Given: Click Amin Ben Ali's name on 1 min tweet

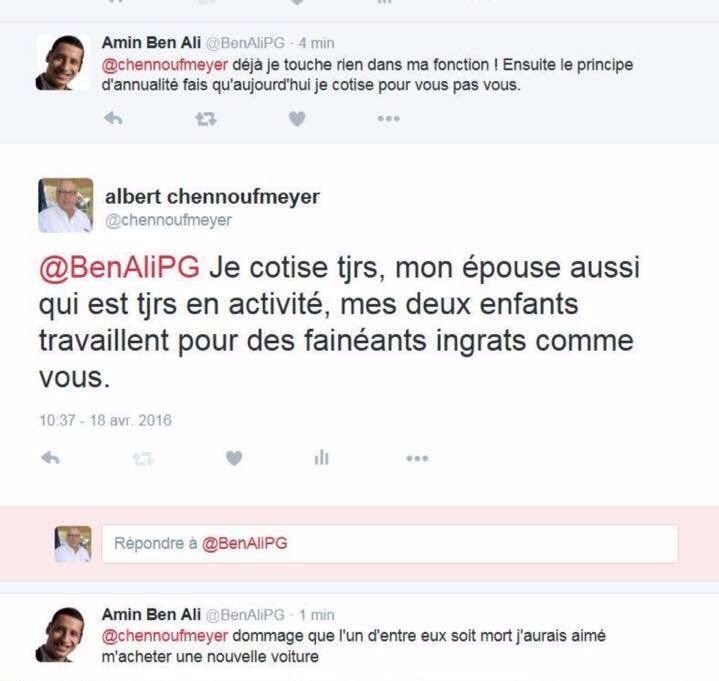Looking at the screenshot, I should click(x=150, y=614).
